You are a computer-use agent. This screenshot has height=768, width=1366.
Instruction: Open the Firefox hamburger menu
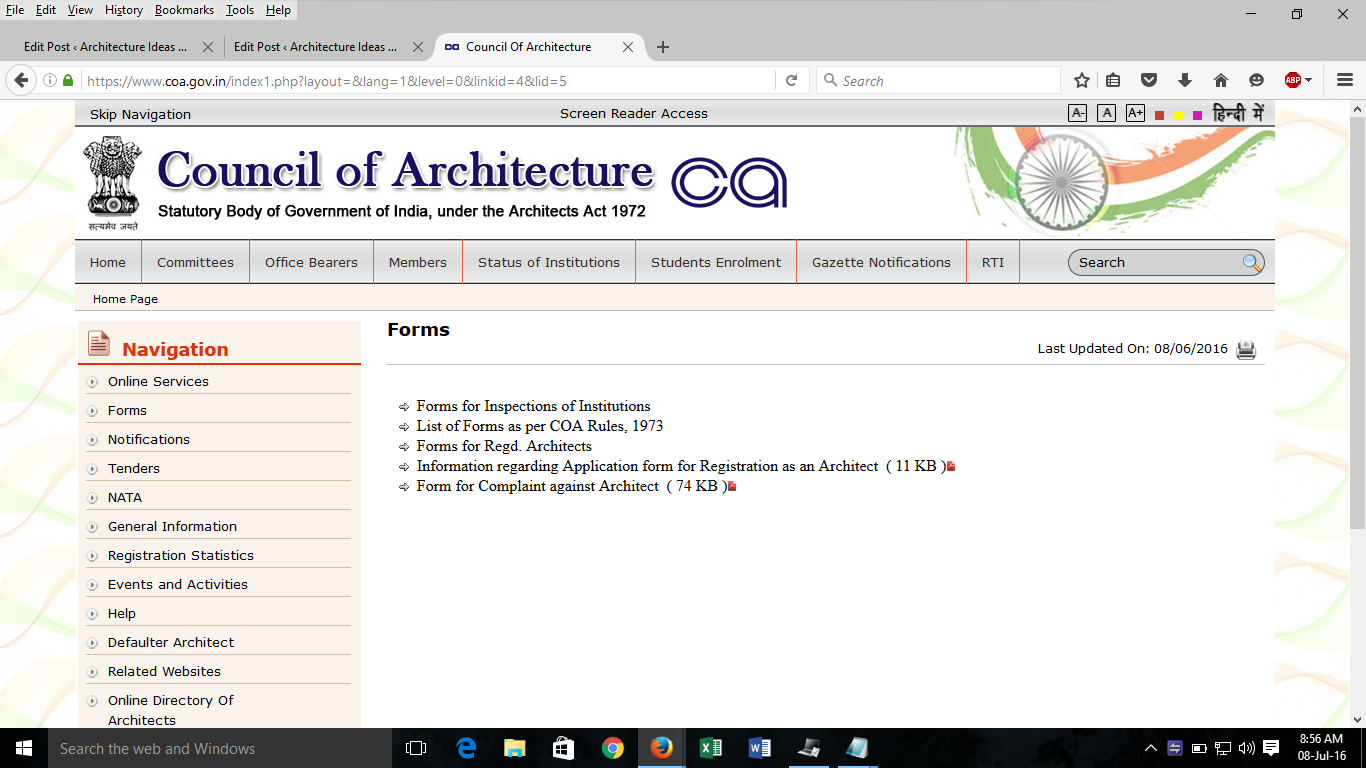(x=1345, y=81)
